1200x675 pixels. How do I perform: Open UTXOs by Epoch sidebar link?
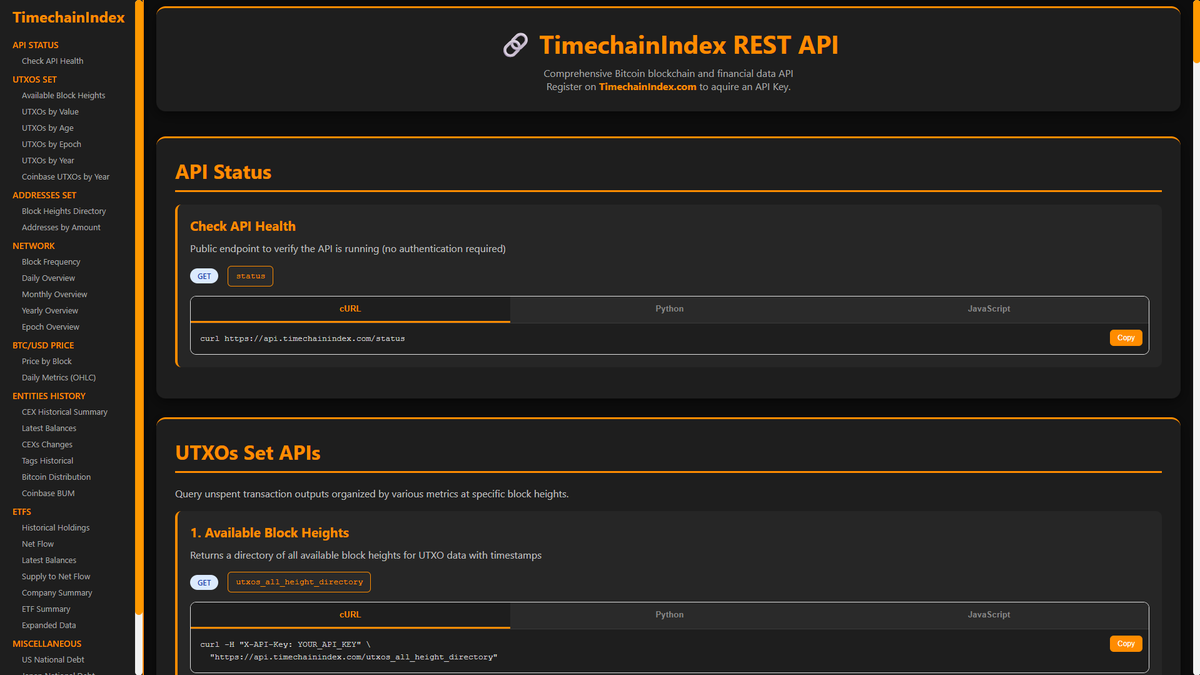click(52, 144)
